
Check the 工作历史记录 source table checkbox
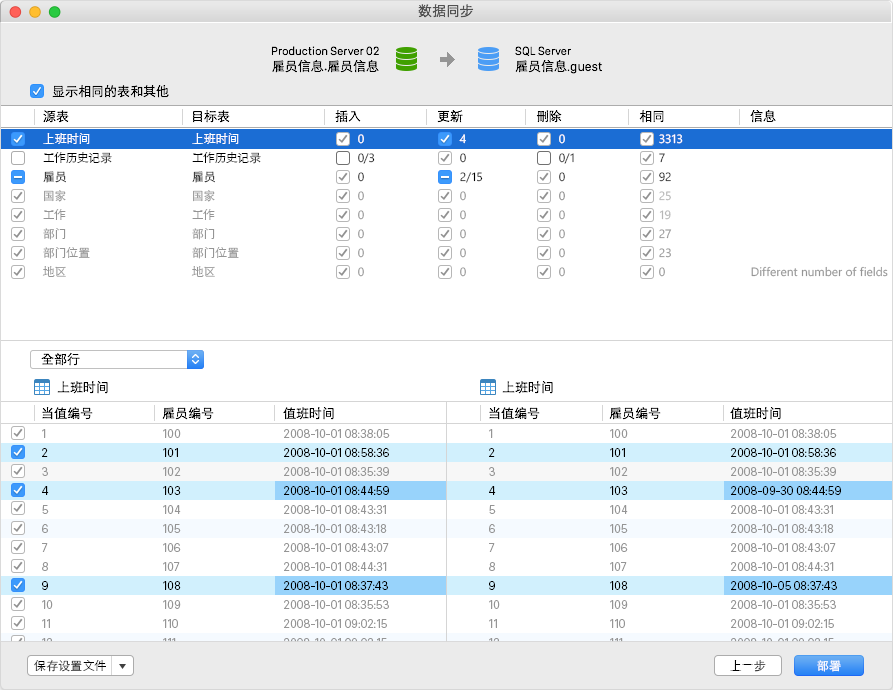coord(18,158)
